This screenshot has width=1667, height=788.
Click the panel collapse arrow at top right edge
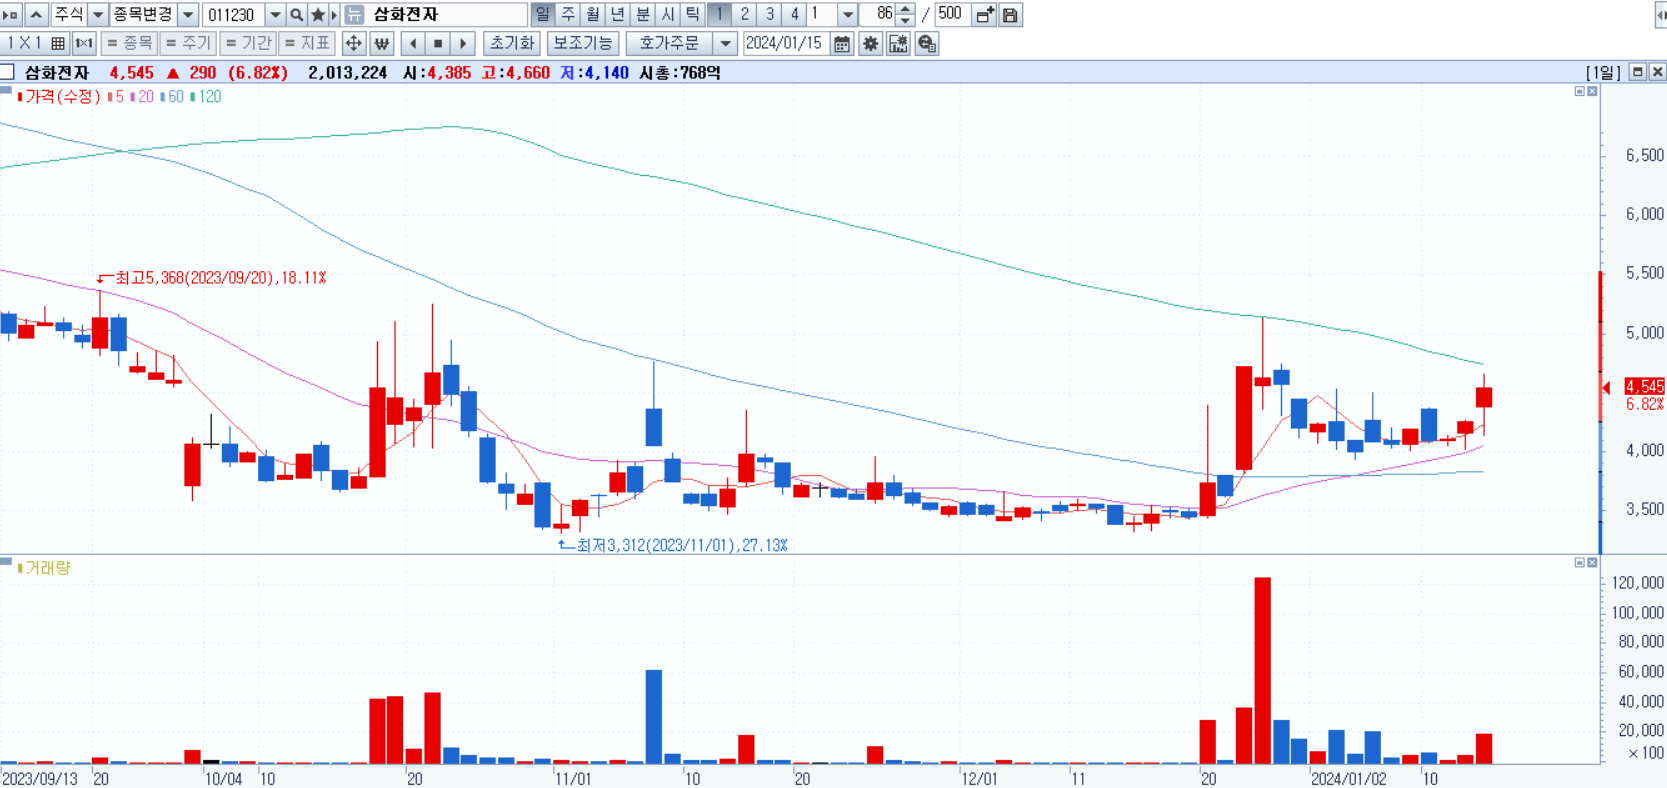click(x=1661, y=15)
